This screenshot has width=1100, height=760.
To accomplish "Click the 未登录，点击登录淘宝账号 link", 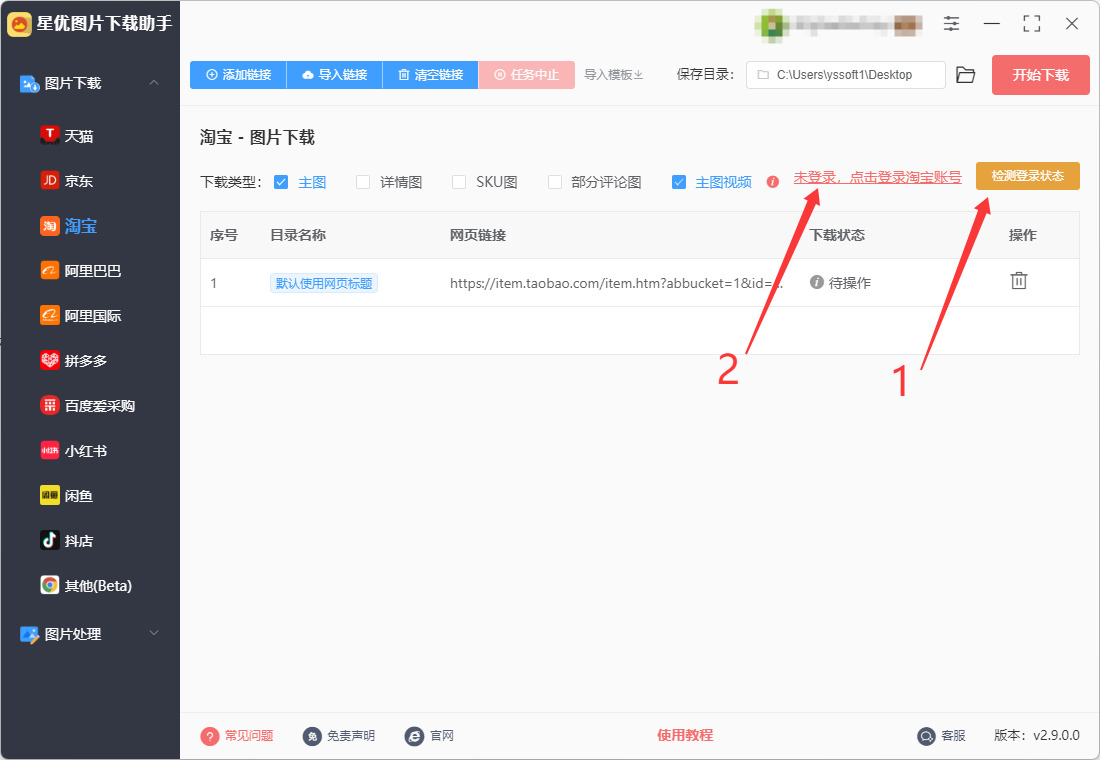I will coord(877,178).
